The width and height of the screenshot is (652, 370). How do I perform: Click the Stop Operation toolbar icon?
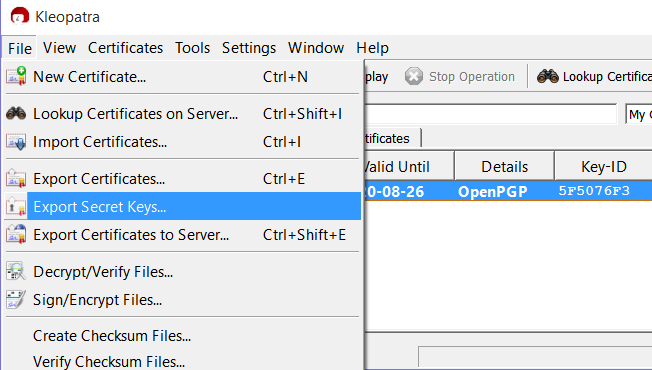[x=414, y=76]
